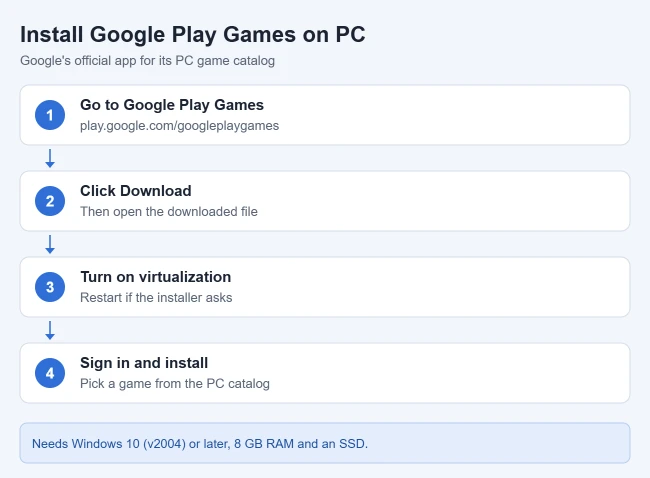The width and height of the screenshot is (650, 478).
Task: Click the 'Turn on virtualization' step title
Action: [155, 277]
